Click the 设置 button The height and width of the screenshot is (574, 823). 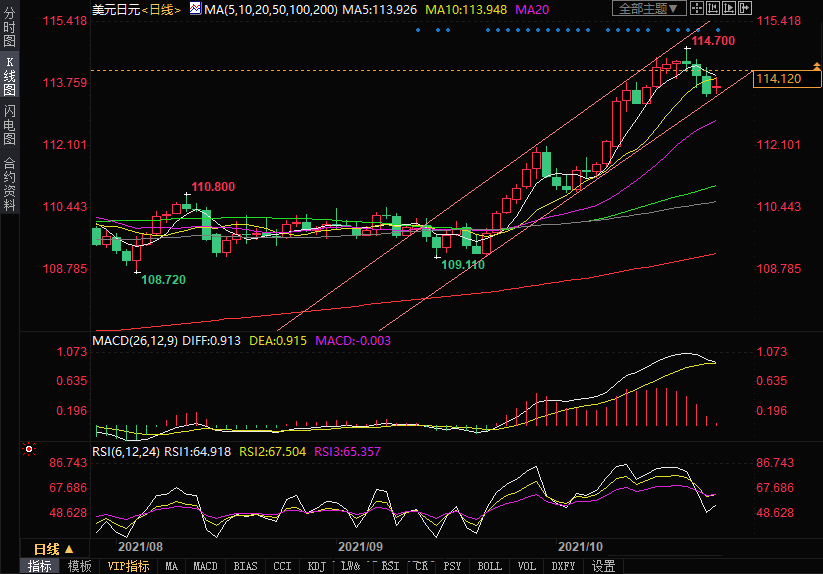click(x=603, y=566)
